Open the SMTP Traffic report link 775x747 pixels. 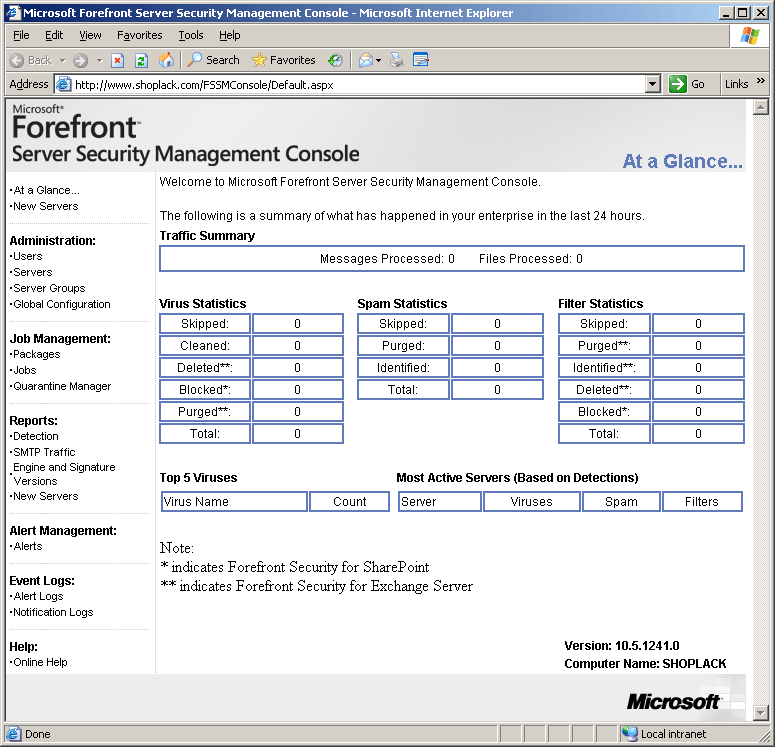pos(44,452)
